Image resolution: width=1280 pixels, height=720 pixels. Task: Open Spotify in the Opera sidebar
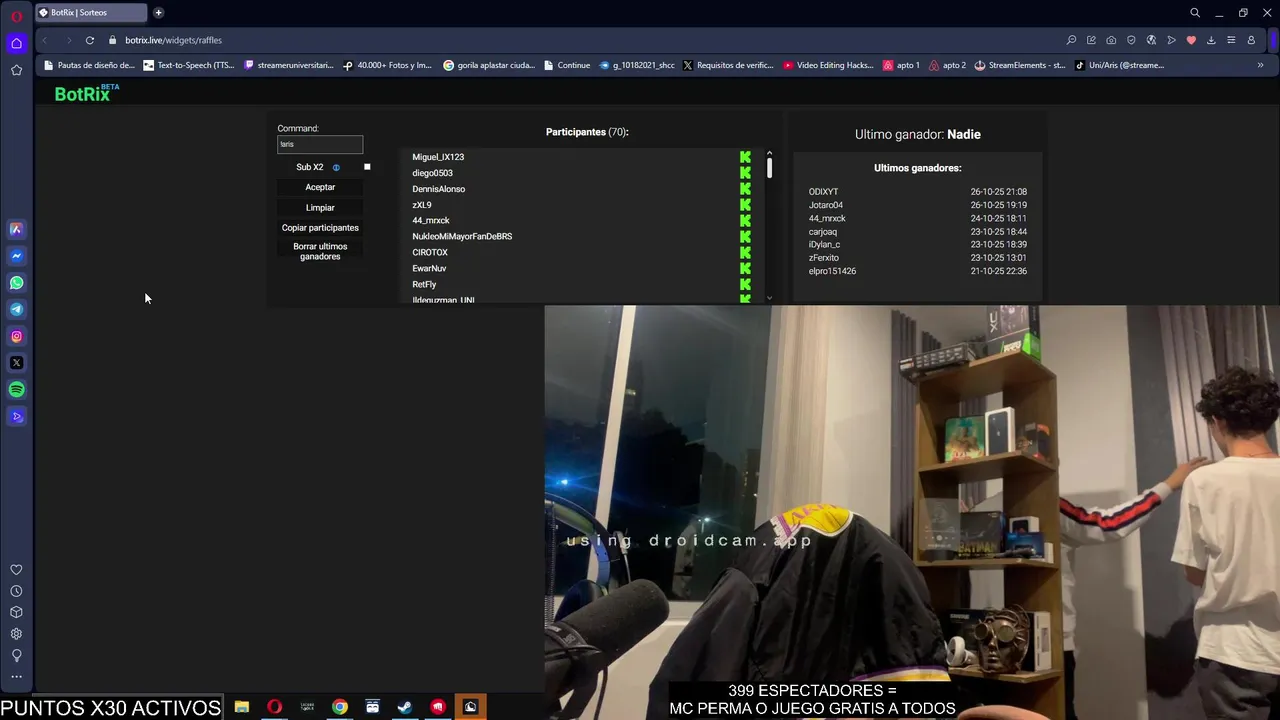[16, 390]
